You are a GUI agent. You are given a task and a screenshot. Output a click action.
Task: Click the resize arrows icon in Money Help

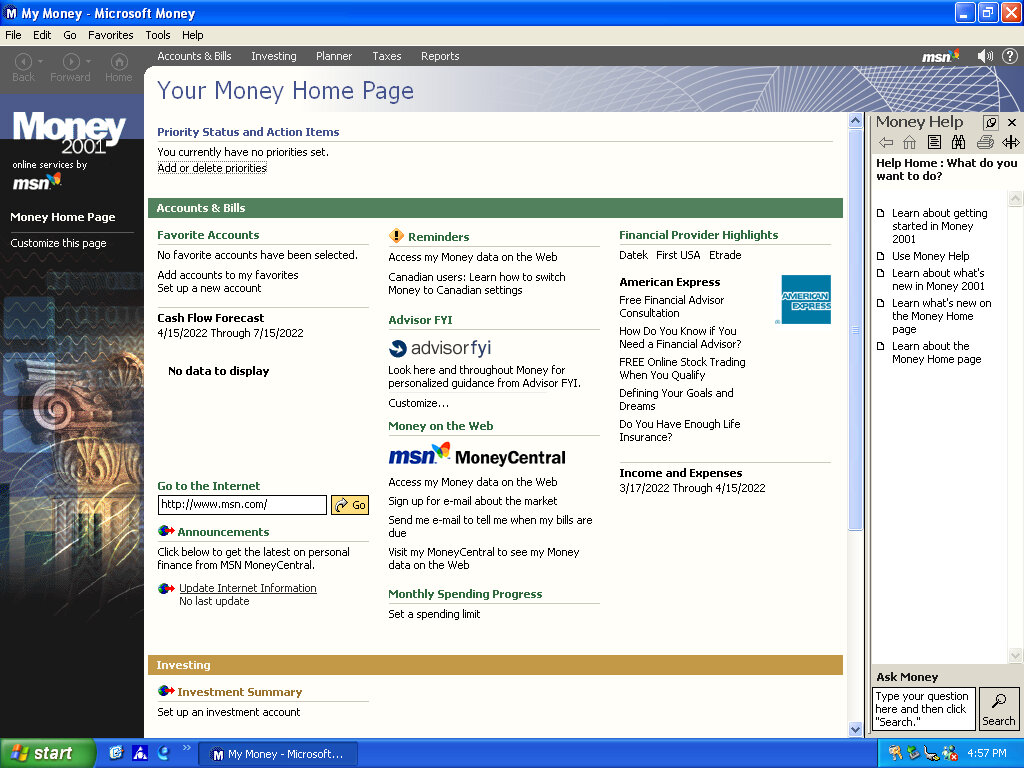[x=1010, y=143]
